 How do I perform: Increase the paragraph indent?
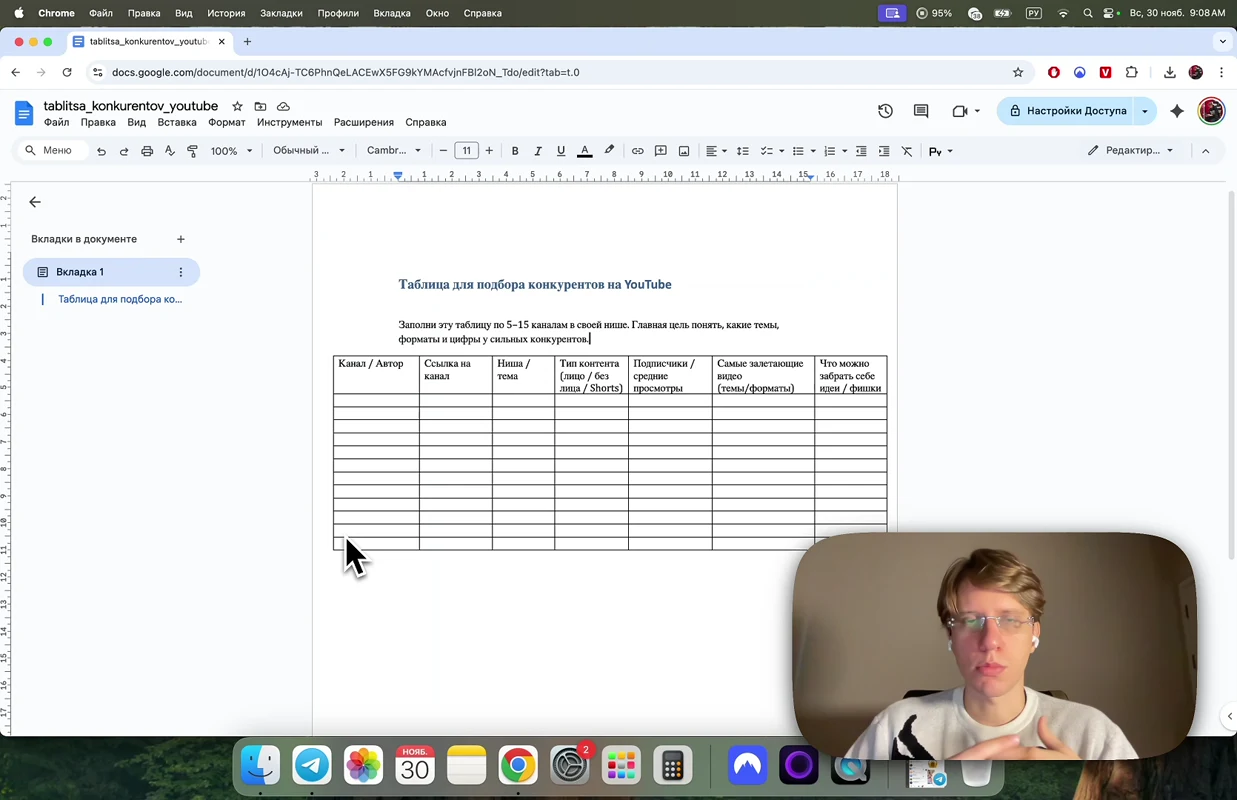click(884, 151)
